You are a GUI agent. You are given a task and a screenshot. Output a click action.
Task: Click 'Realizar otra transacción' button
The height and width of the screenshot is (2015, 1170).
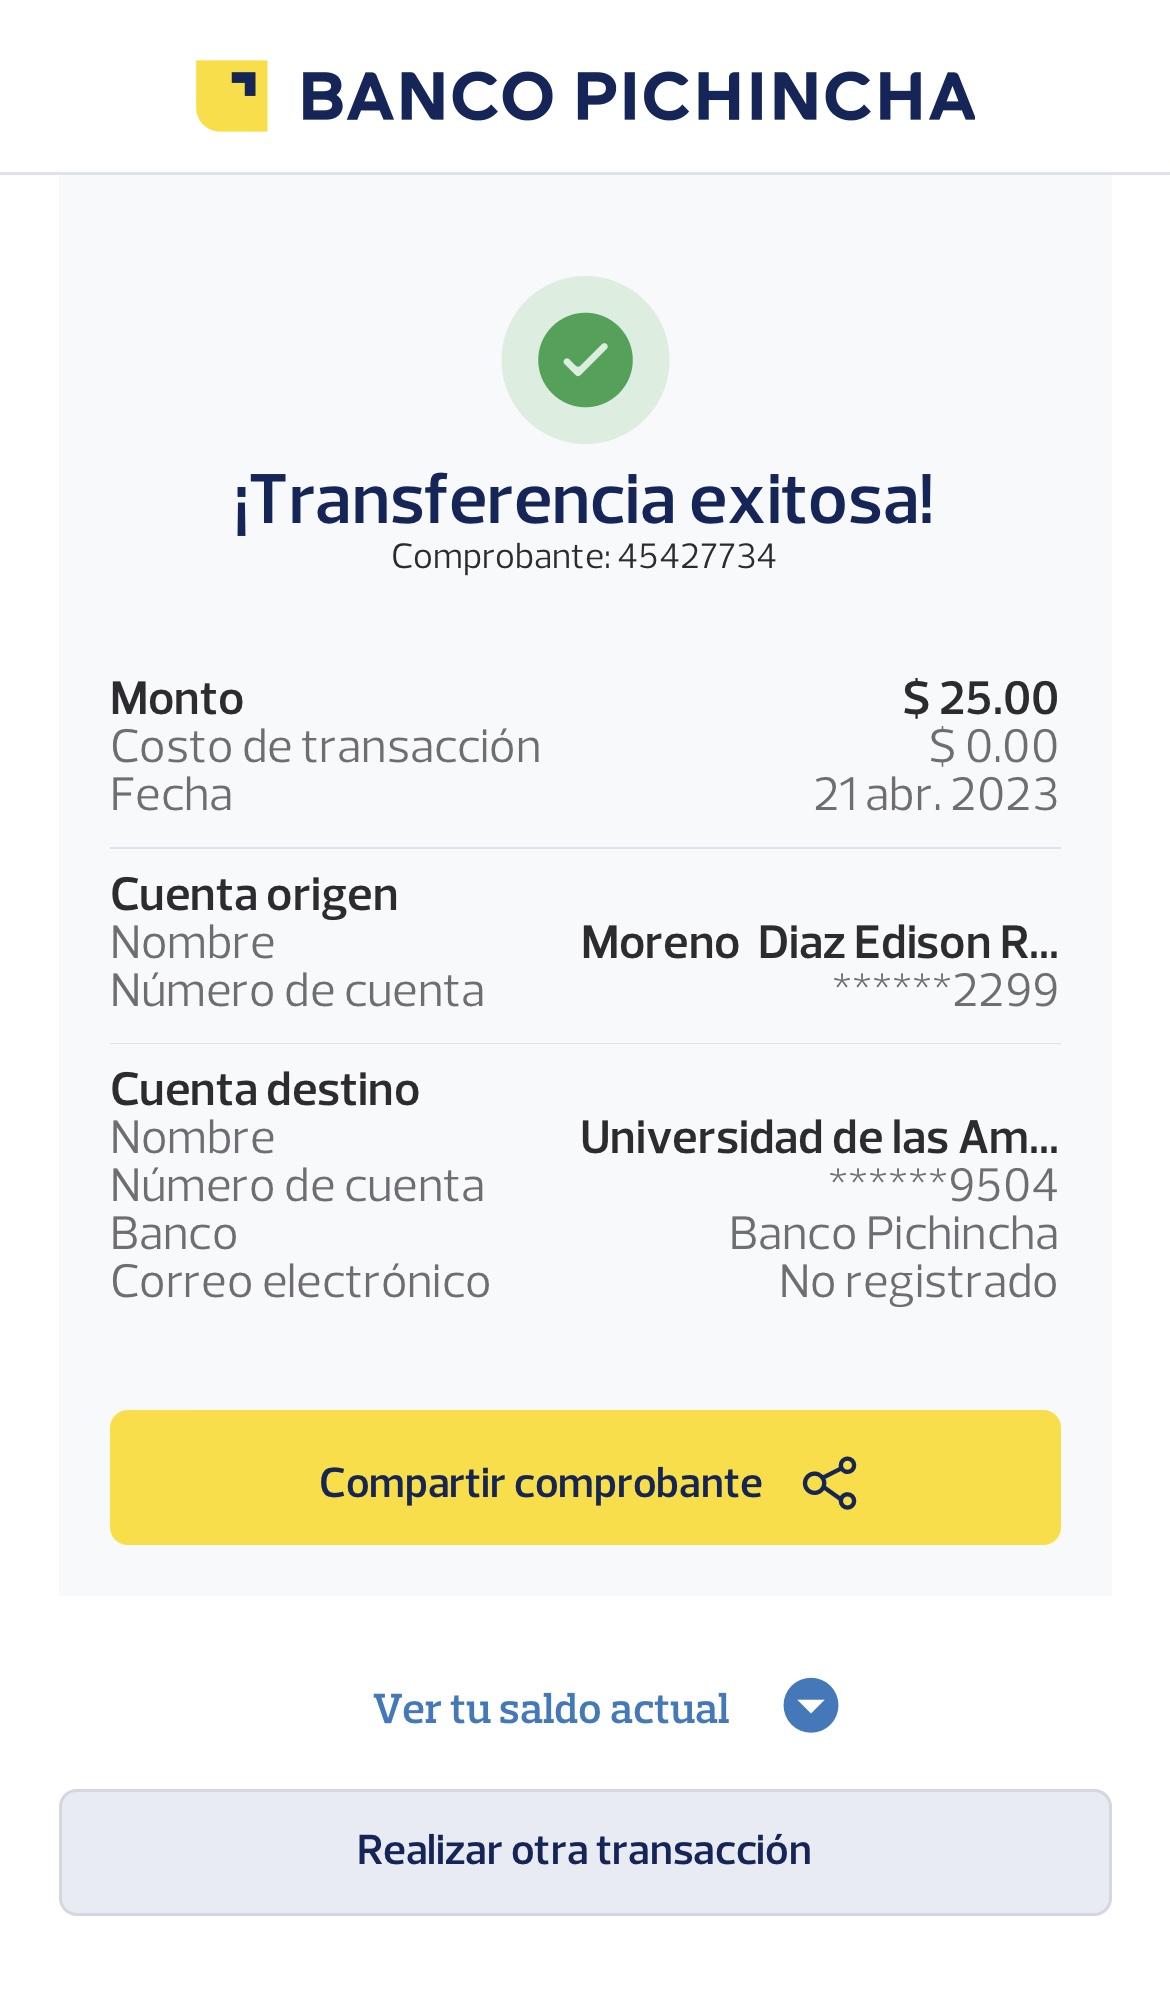(585, 1852)
